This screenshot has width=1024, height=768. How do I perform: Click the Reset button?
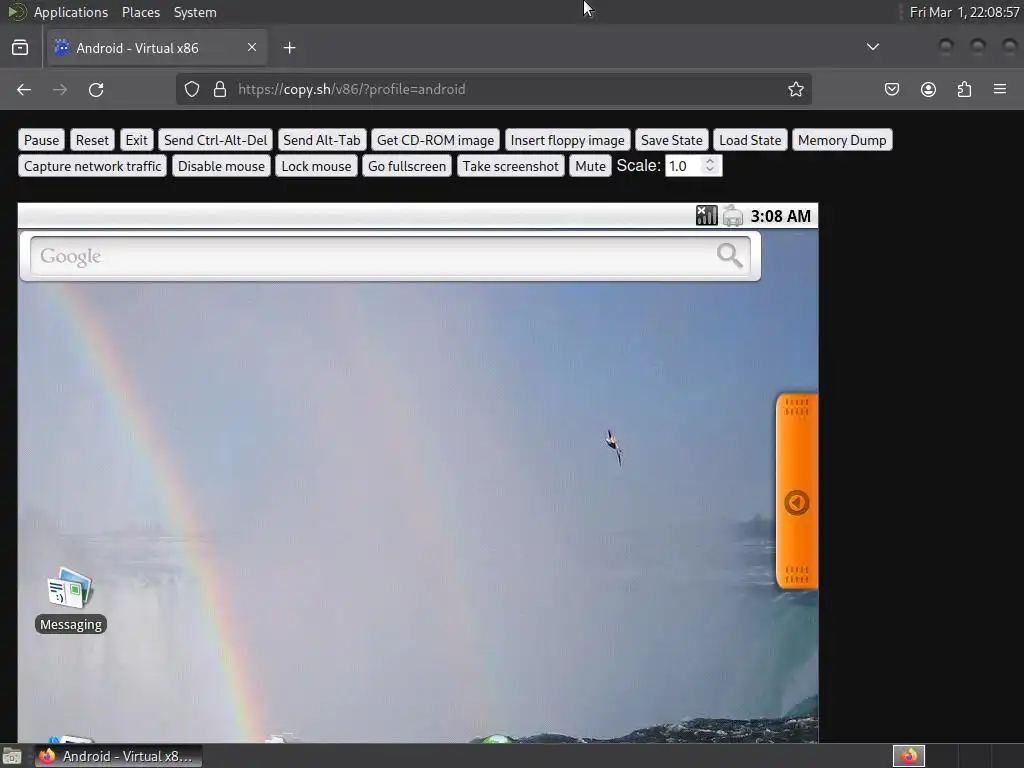pyautogui.click(x=92, y=140)
